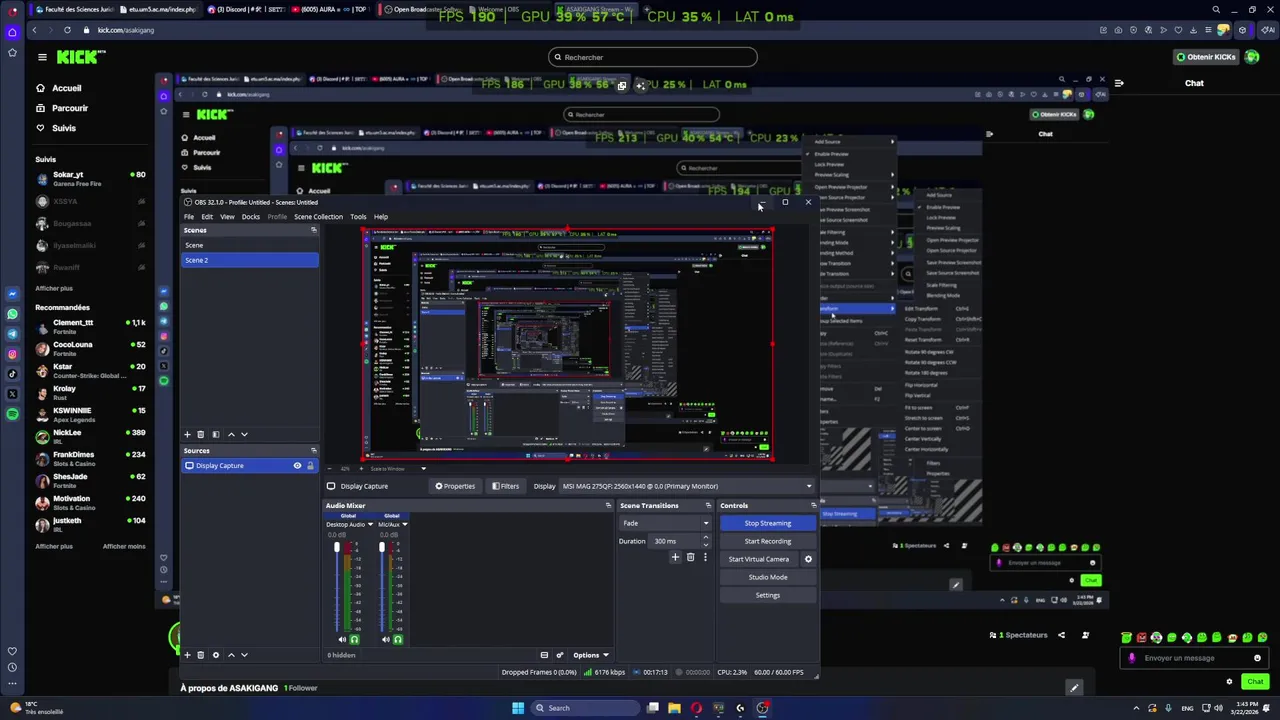The image size is (1280, 720).
Task: Move source down in Sources list
Action: click(244, 655)
